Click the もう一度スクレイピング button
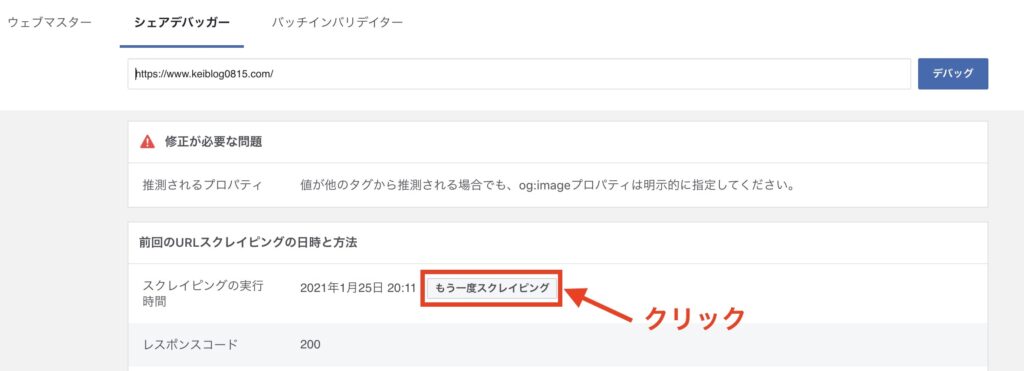 [x=492, y=288]
